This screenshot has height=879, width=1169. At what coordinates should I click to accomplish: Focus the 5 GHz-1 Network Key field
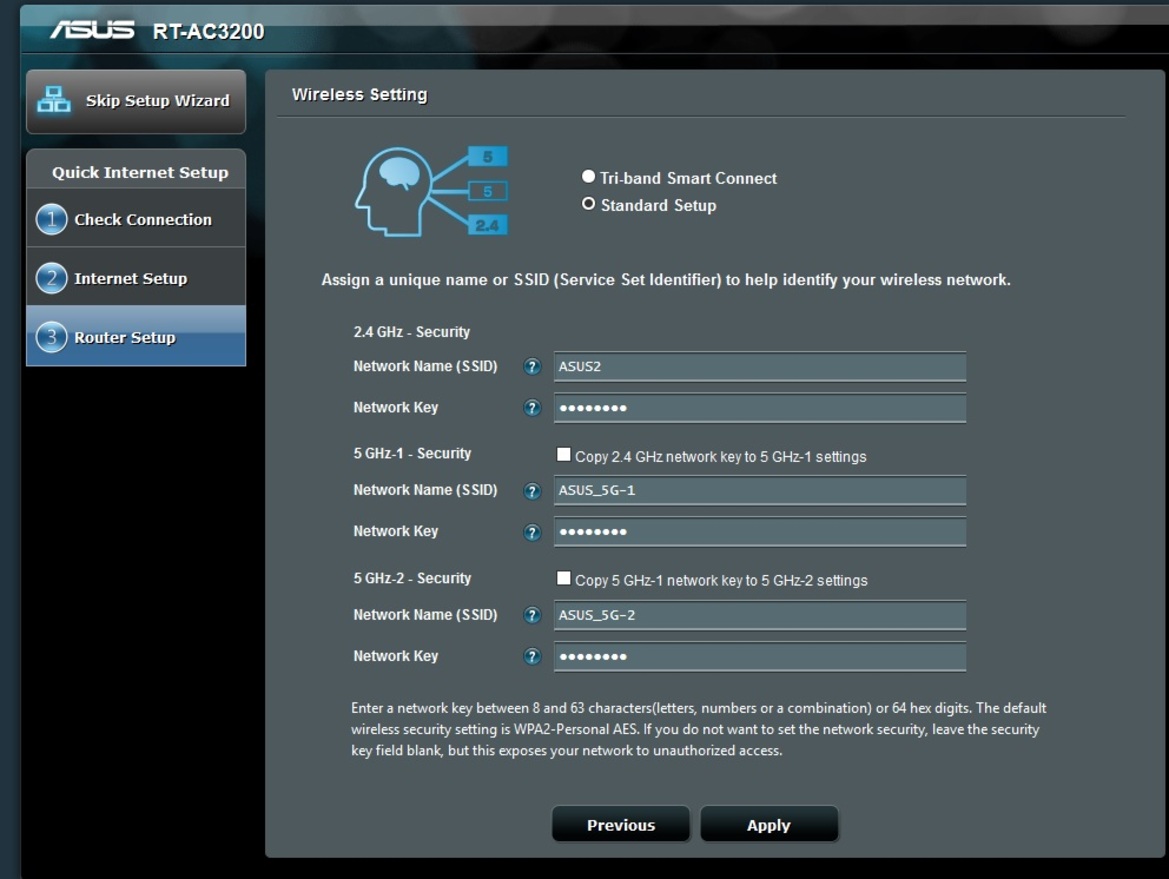(x=760, y=532)
